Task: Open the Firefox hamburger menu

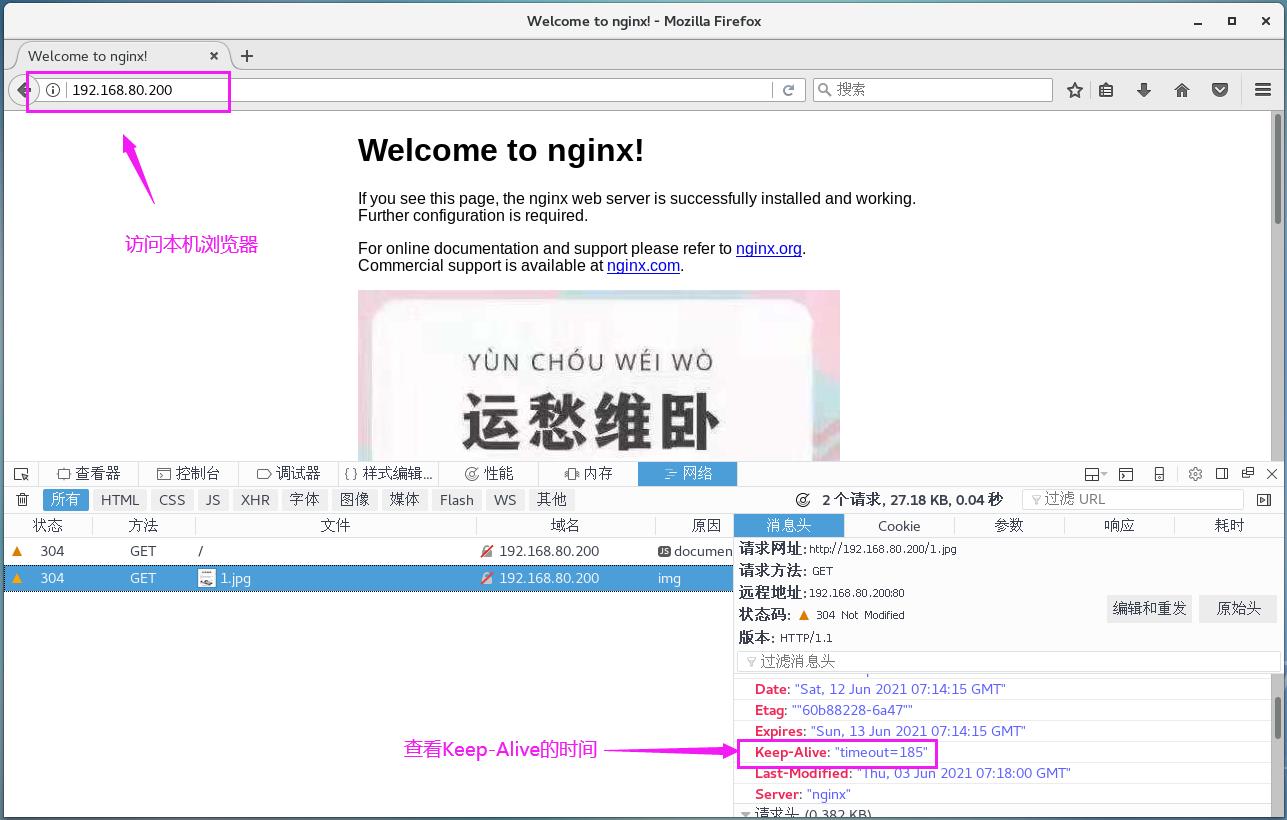Action: coord(1263,90)
